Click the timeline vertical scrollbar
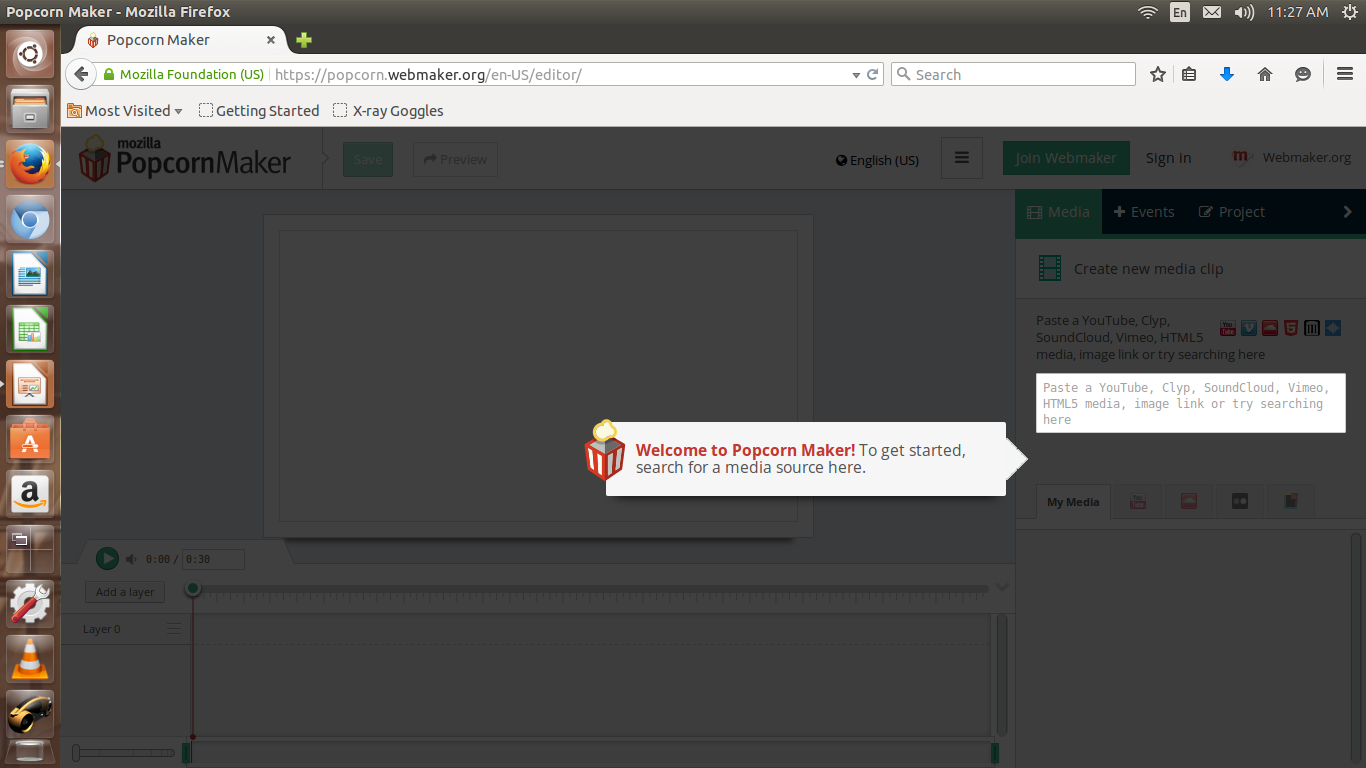Image resolution: width=1366 pixels, height=768 pixels. (x=1001, y=675)
